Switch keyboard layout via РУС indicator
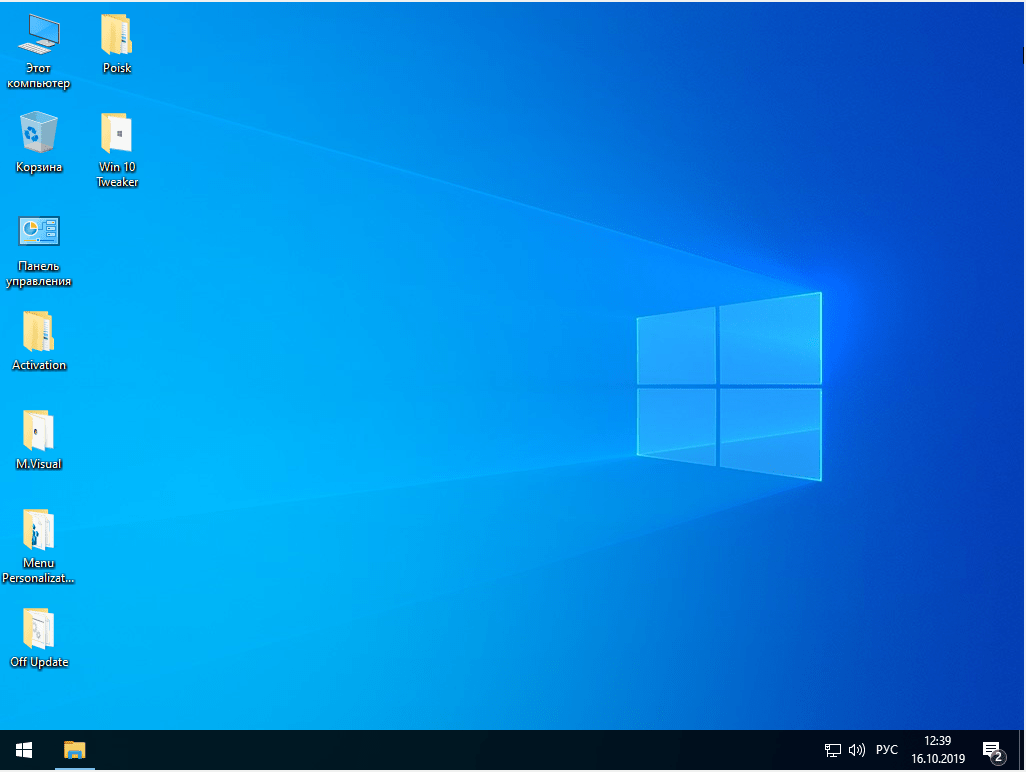 (x=886, y=749)
